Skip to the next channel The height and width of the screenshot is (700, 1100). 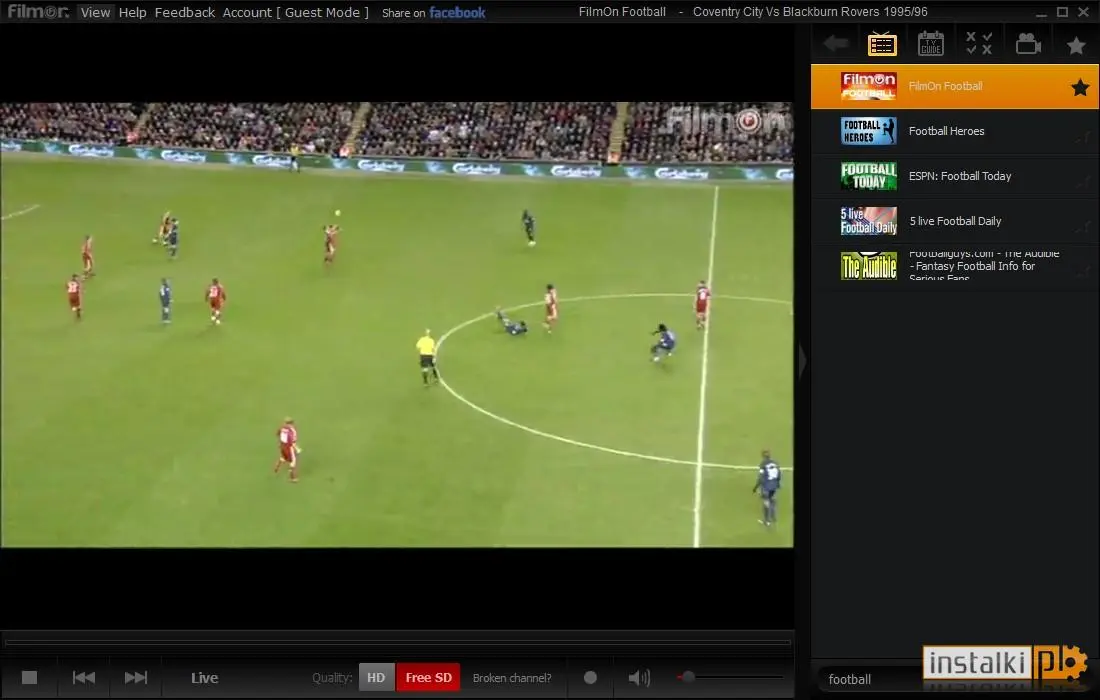coord(135,678)
